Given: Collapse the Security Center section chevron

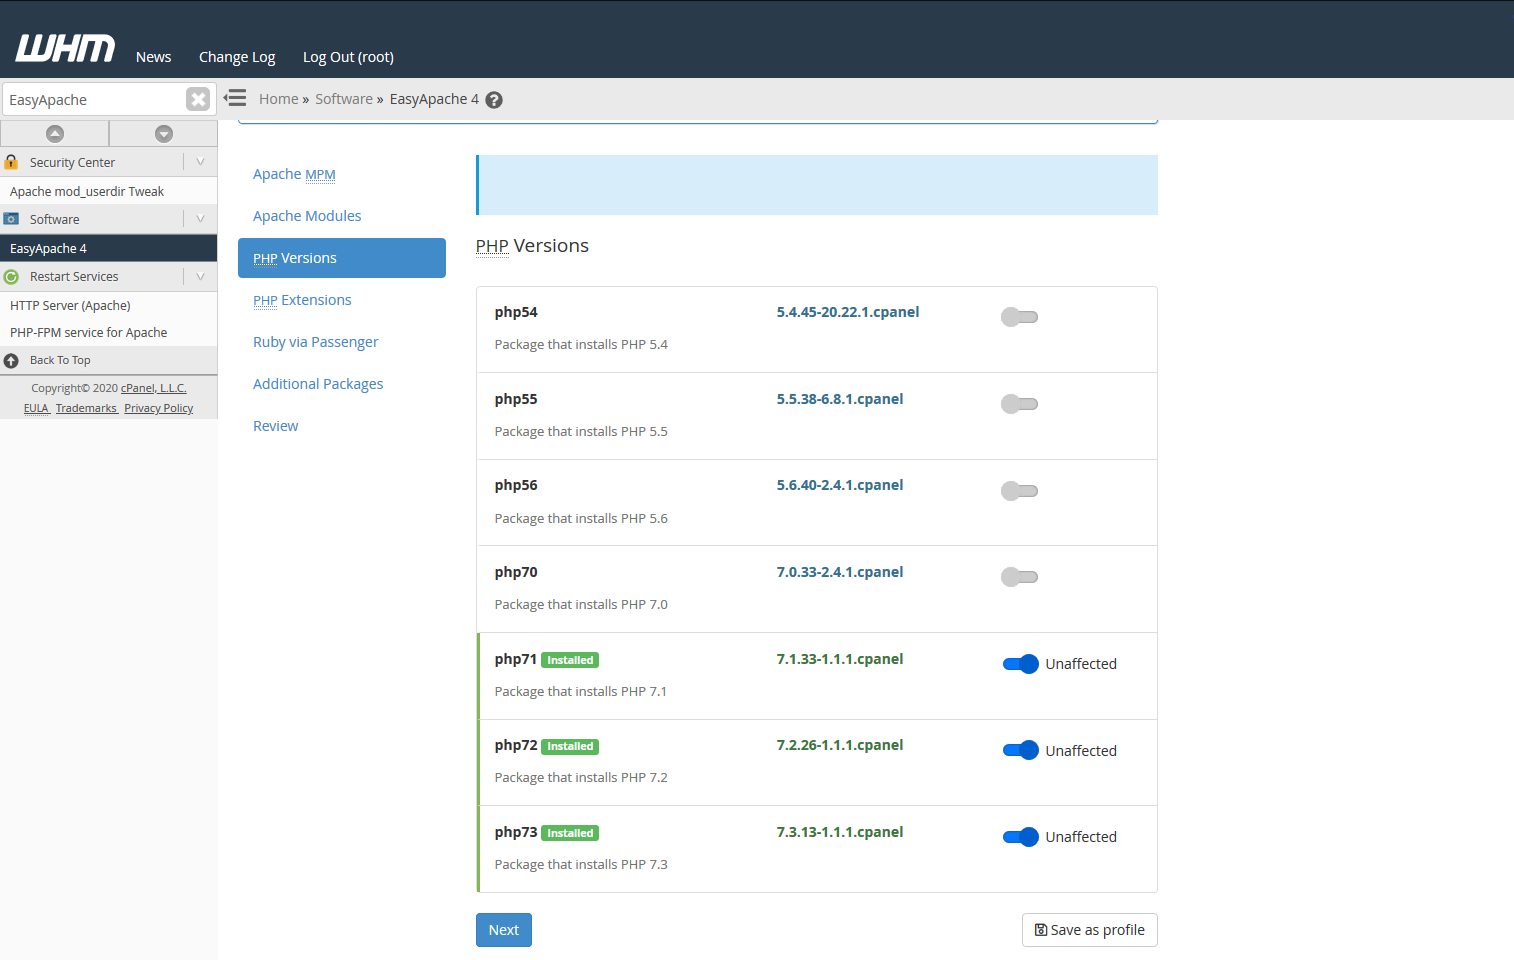Looking at the screenshot, I should click(200, 162).
